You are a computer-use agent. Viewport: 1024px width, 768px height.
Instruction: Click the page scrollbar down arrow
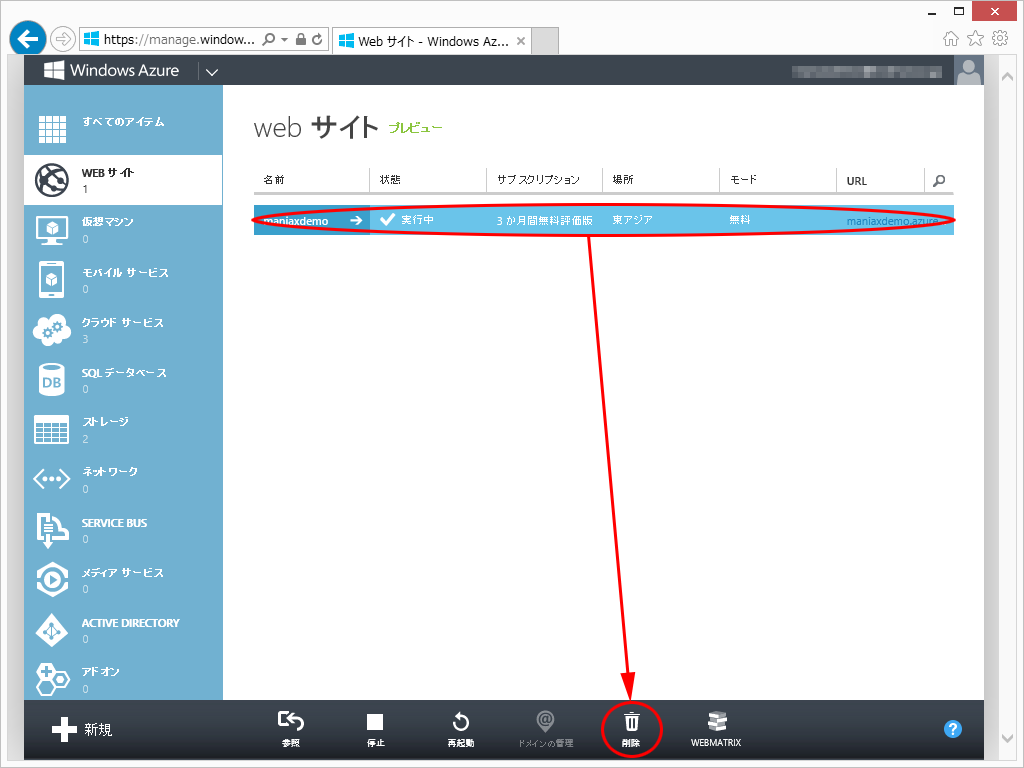[x=1008, y=738]
